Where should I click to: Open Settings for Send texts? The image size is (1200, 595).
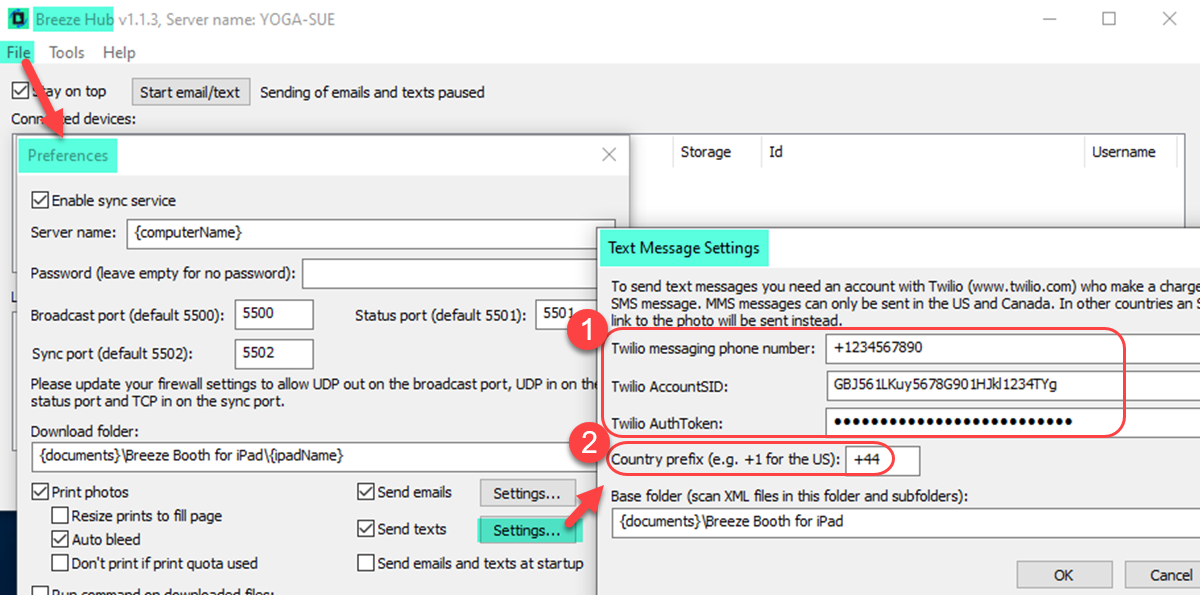pyautogui.click(x=527, y=530)
